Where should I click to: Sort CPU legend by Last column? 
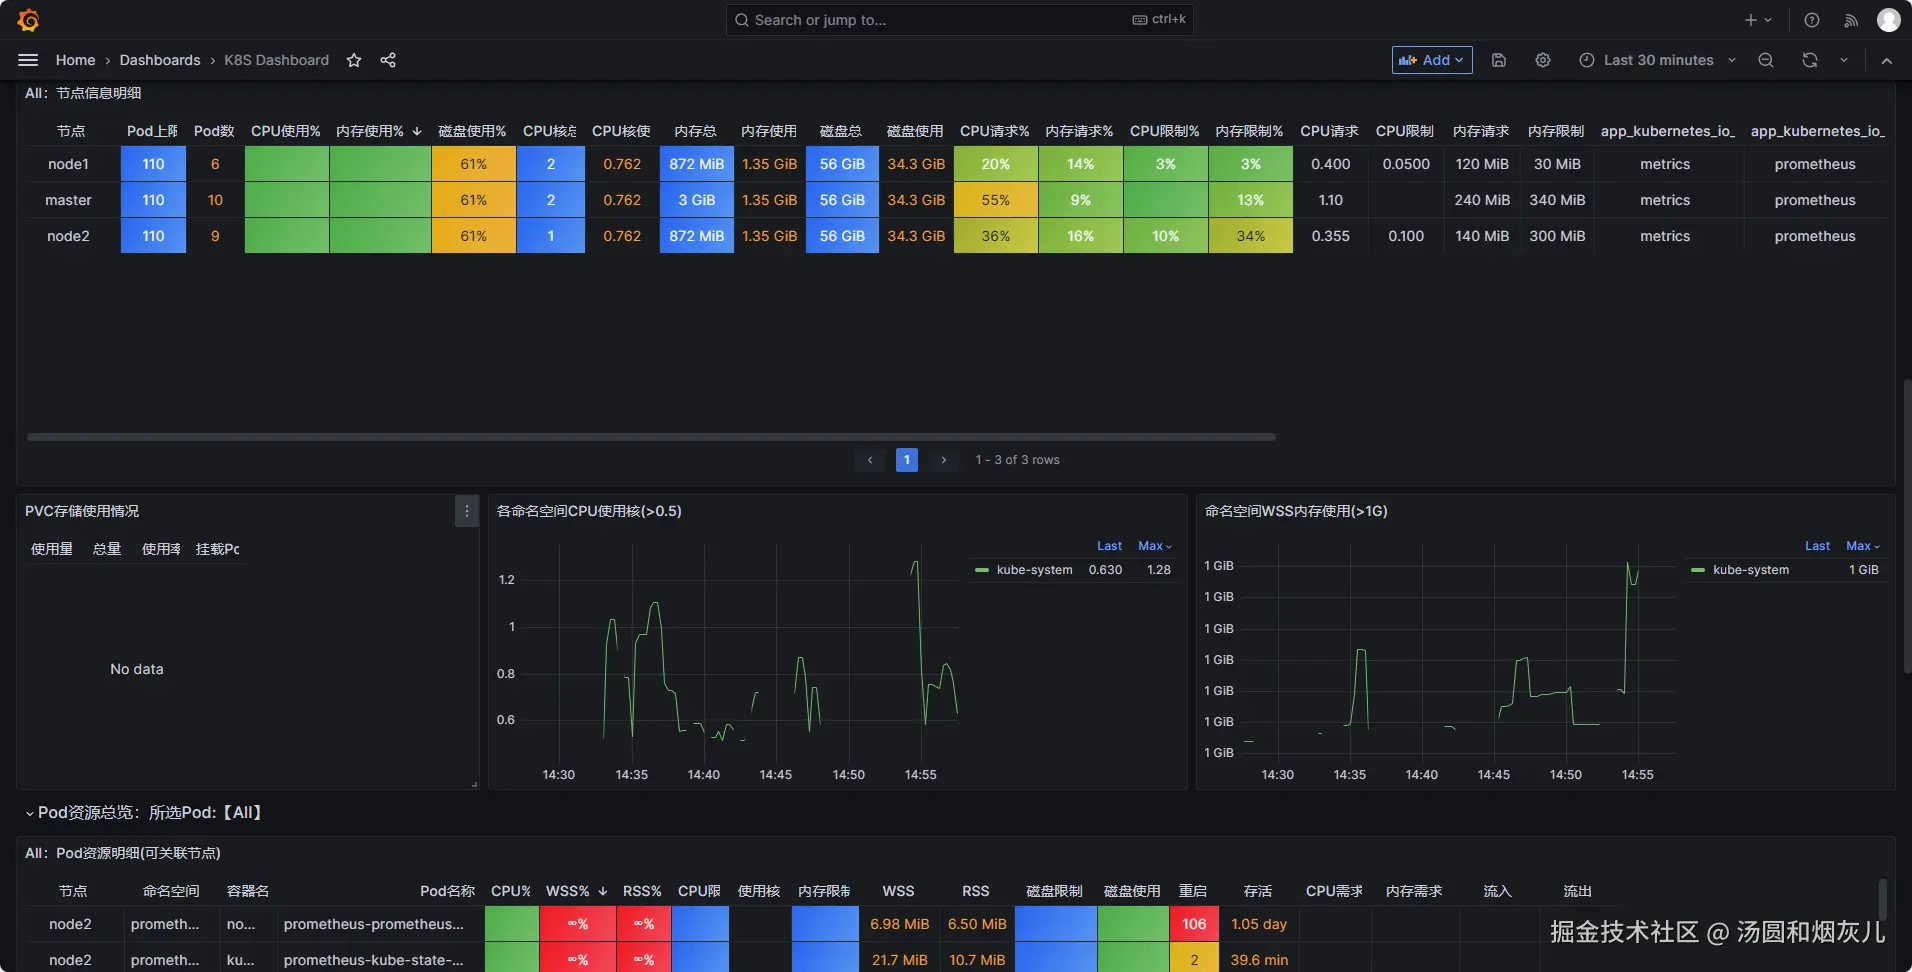[1109, 546]
